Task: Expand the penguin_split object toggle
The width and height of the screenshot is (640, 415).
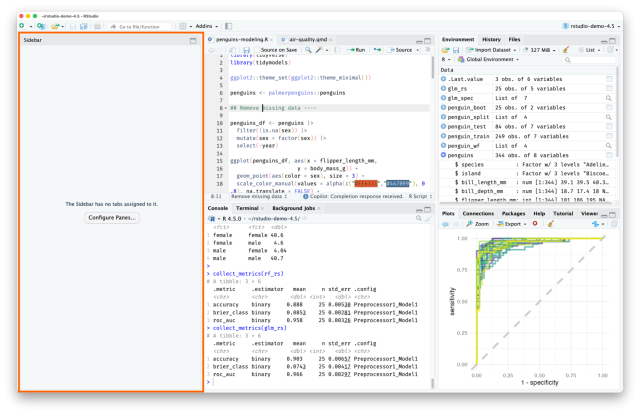Action: [x=443, y=117]
